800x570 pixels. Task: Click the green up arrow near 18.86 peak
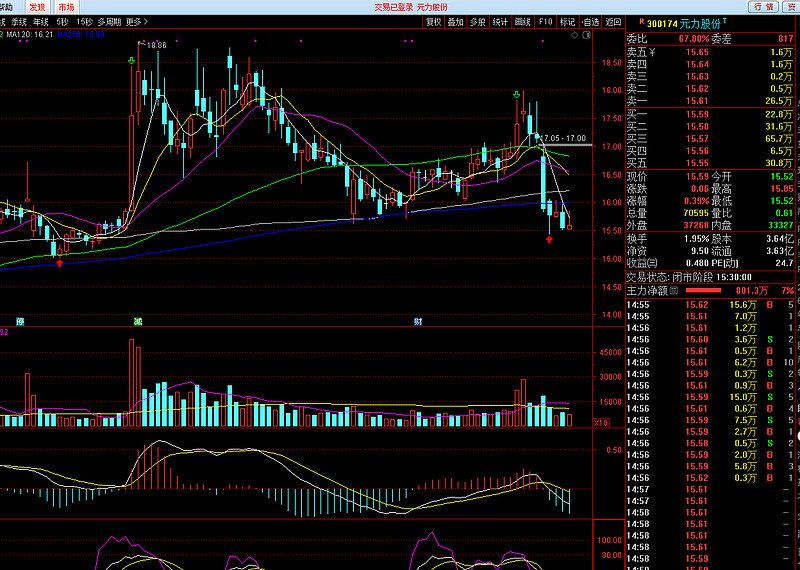(132, 62)
